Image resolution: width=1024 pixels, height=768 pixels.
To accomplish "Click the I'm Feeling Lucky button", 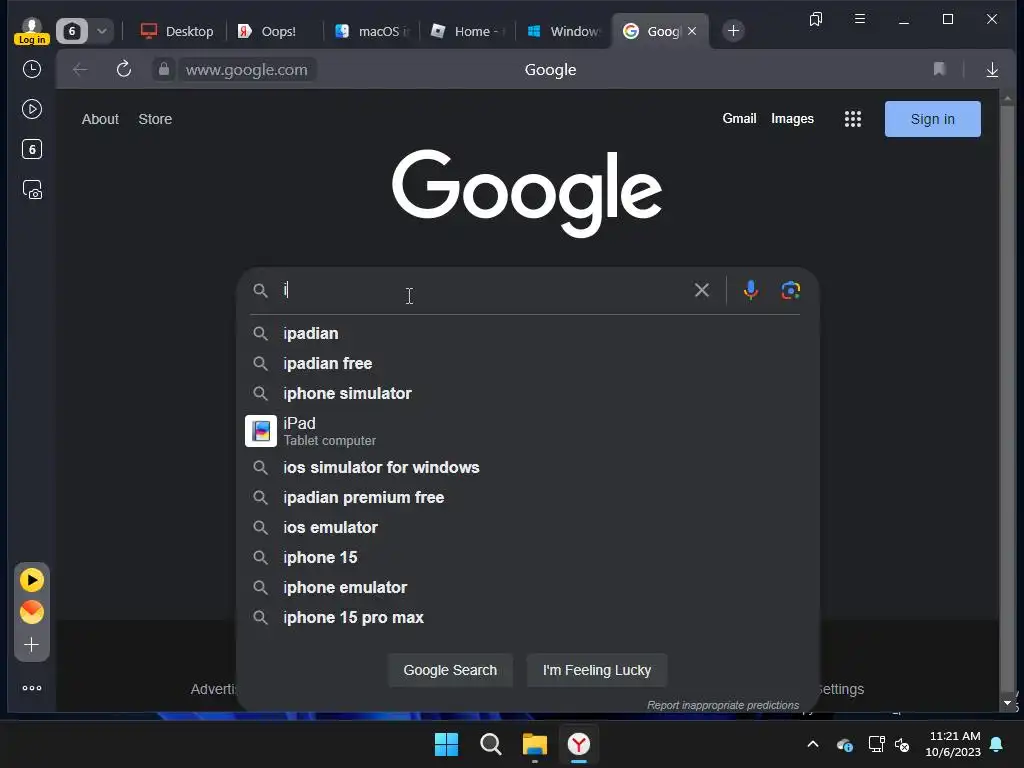I will tap(597, 670).
